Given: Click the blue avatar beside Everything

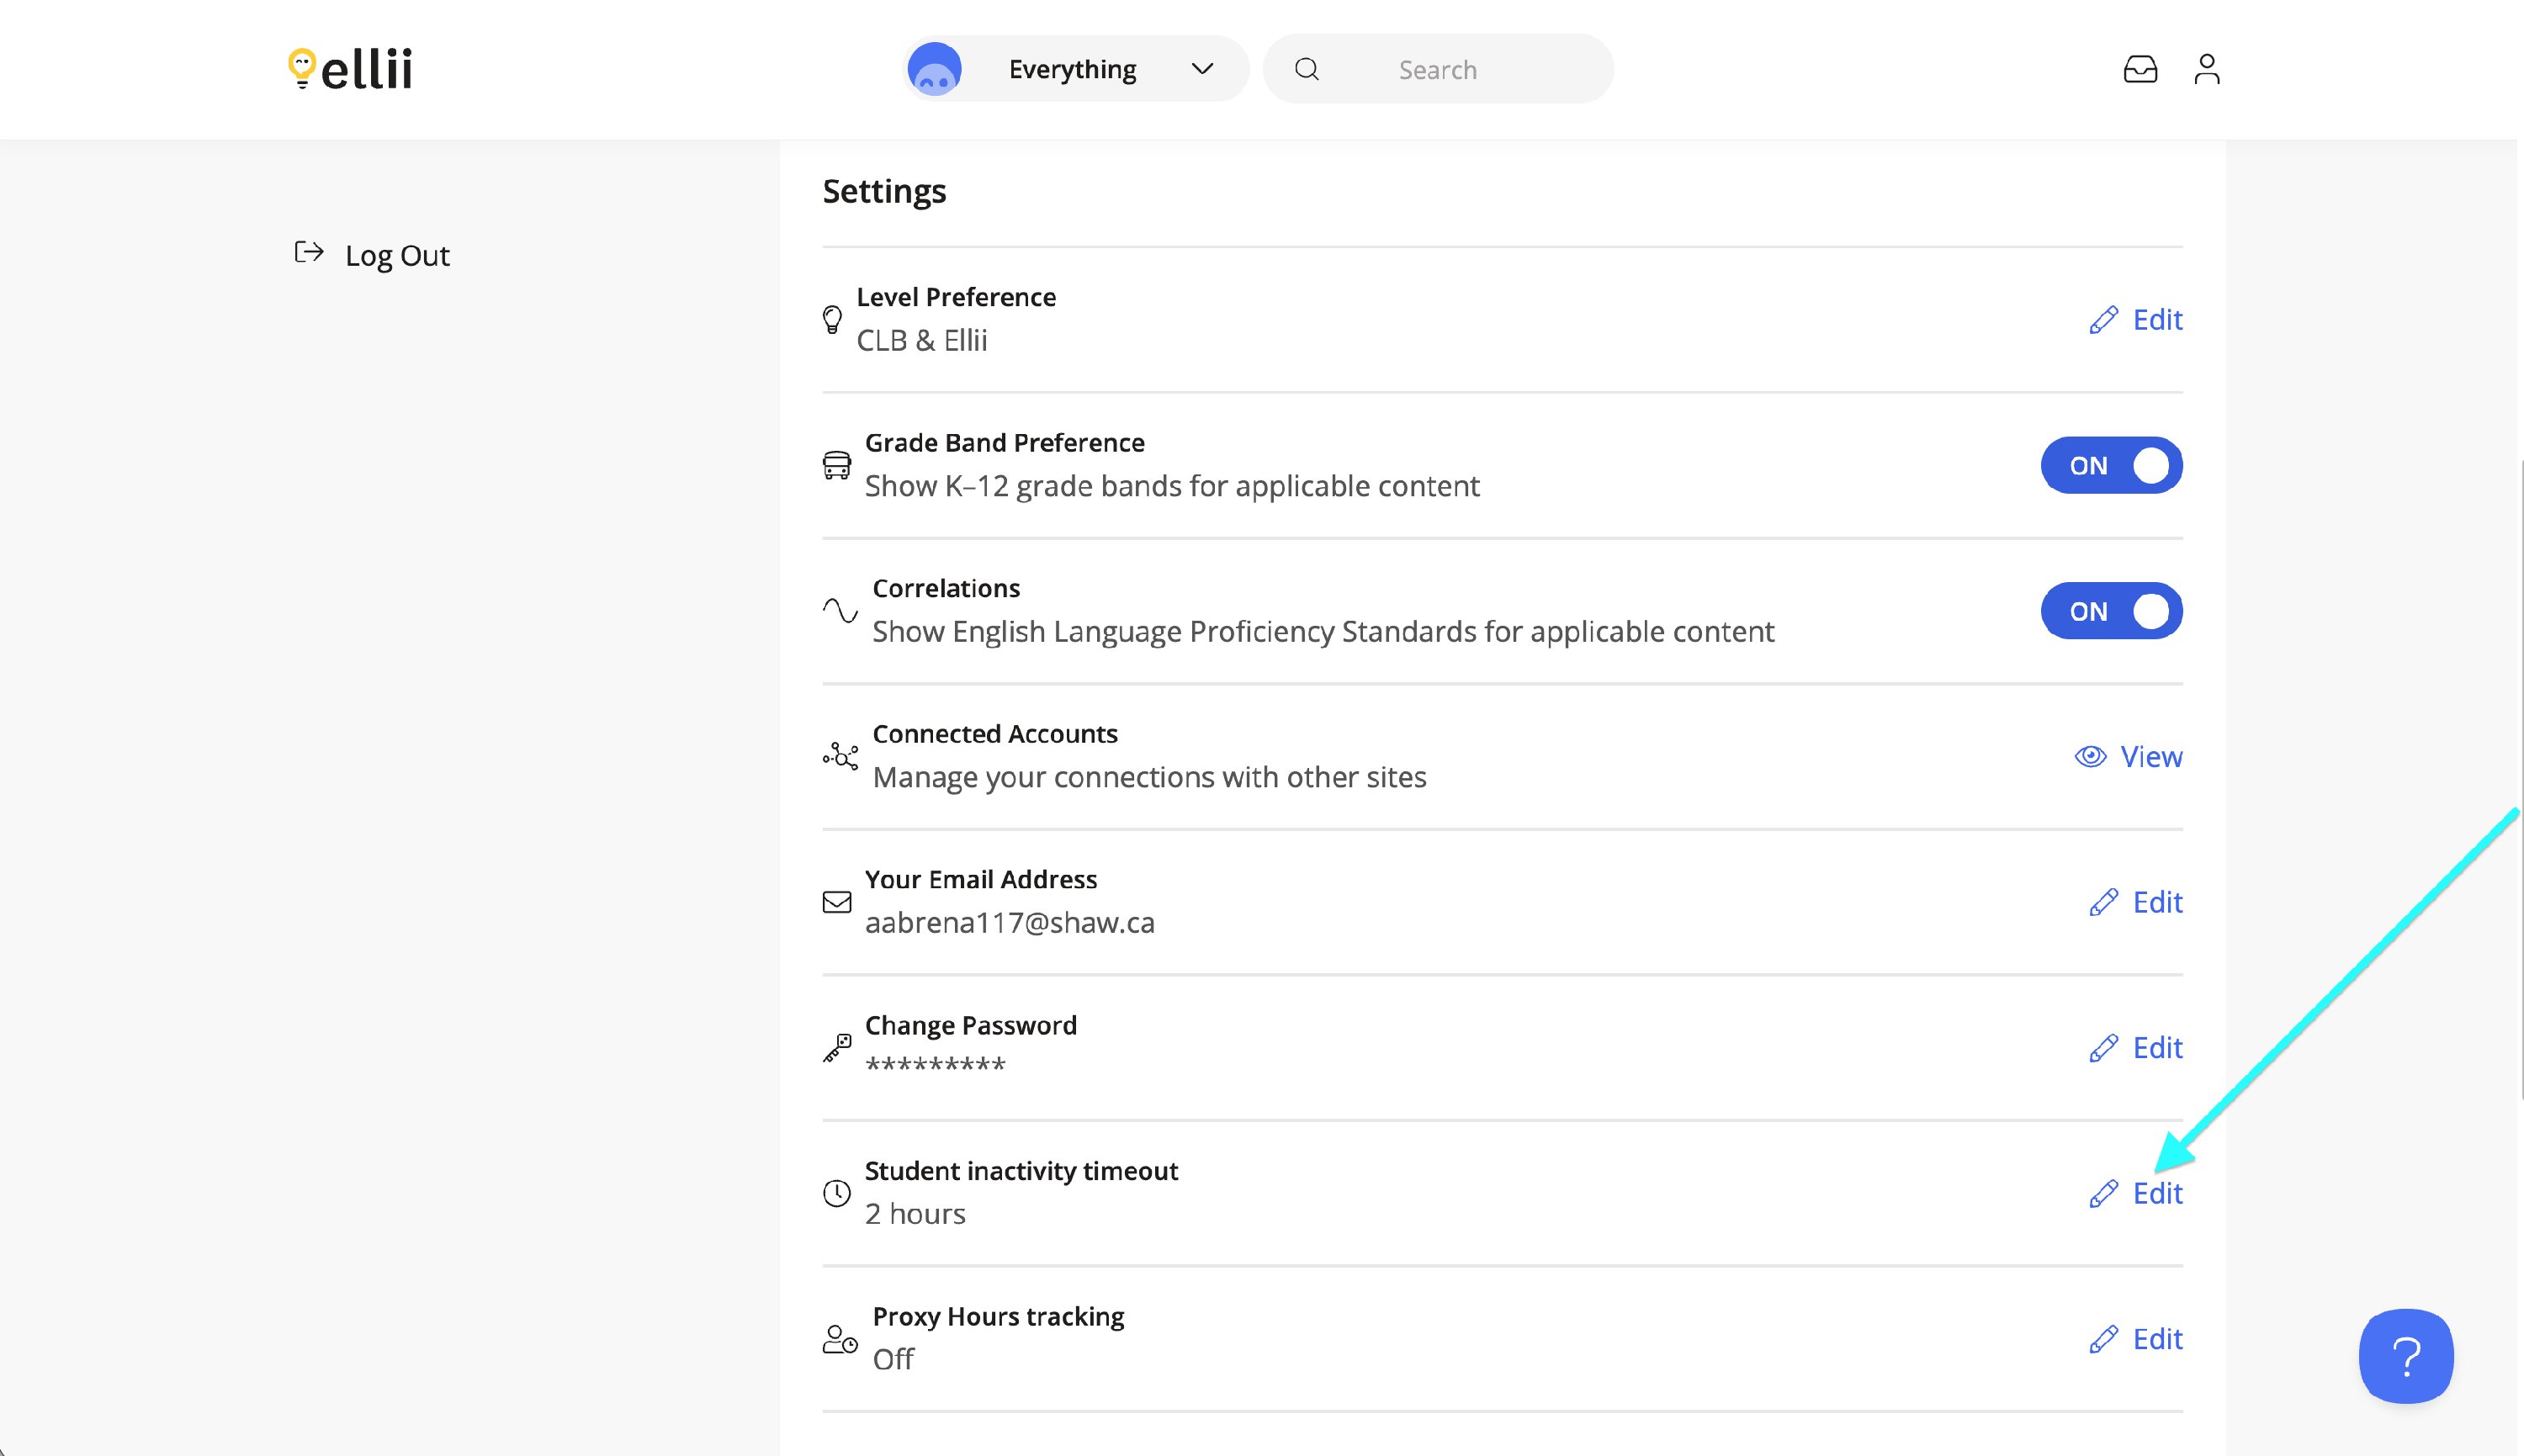Looking at the screenshot, I should point(934,69).
